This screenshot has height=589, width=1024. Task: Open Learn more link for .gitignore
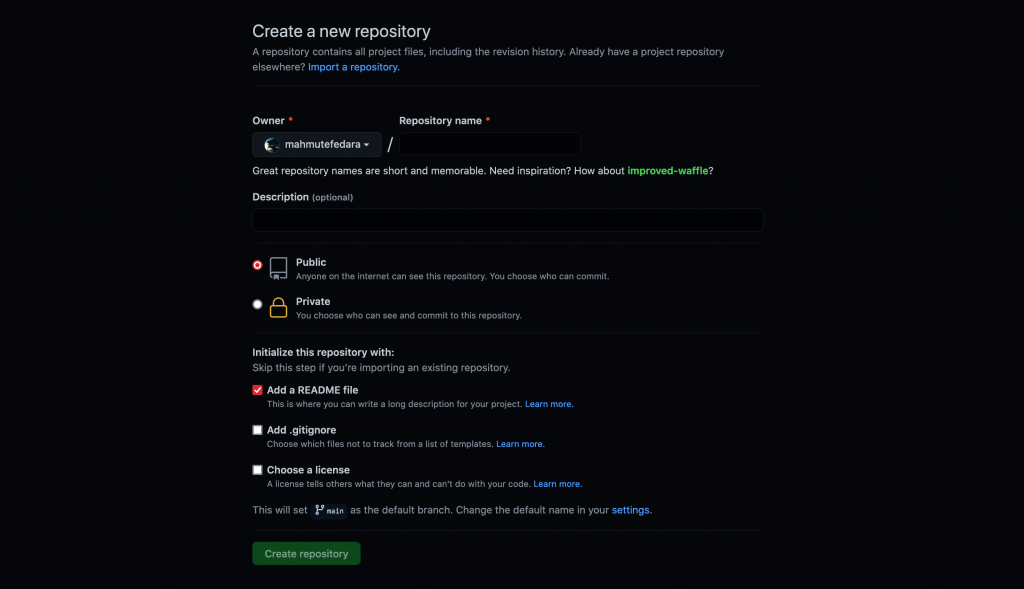click(520, 444)
